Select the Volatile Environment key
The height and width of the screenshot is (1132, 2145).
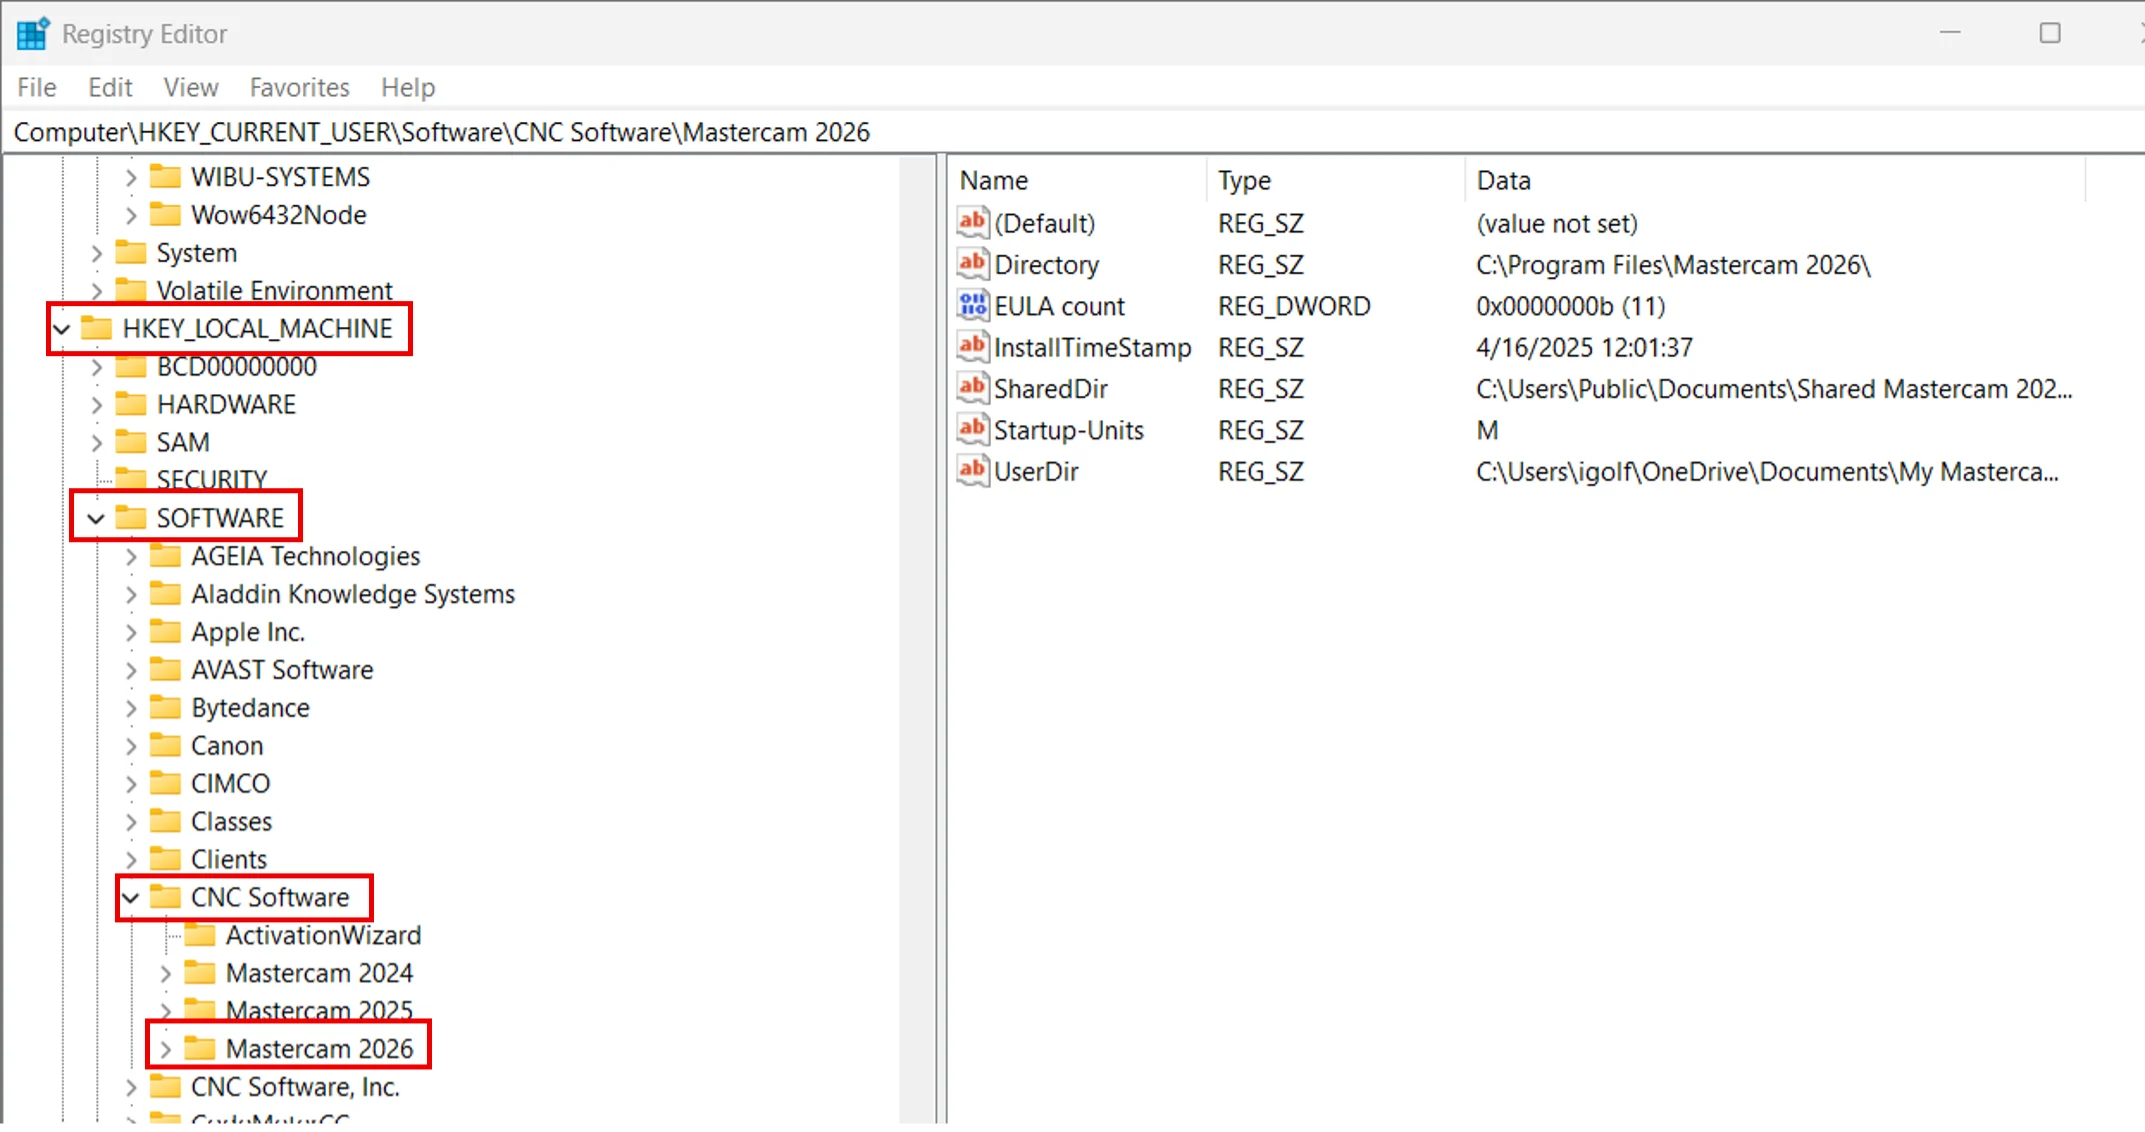tap(274, 291)
